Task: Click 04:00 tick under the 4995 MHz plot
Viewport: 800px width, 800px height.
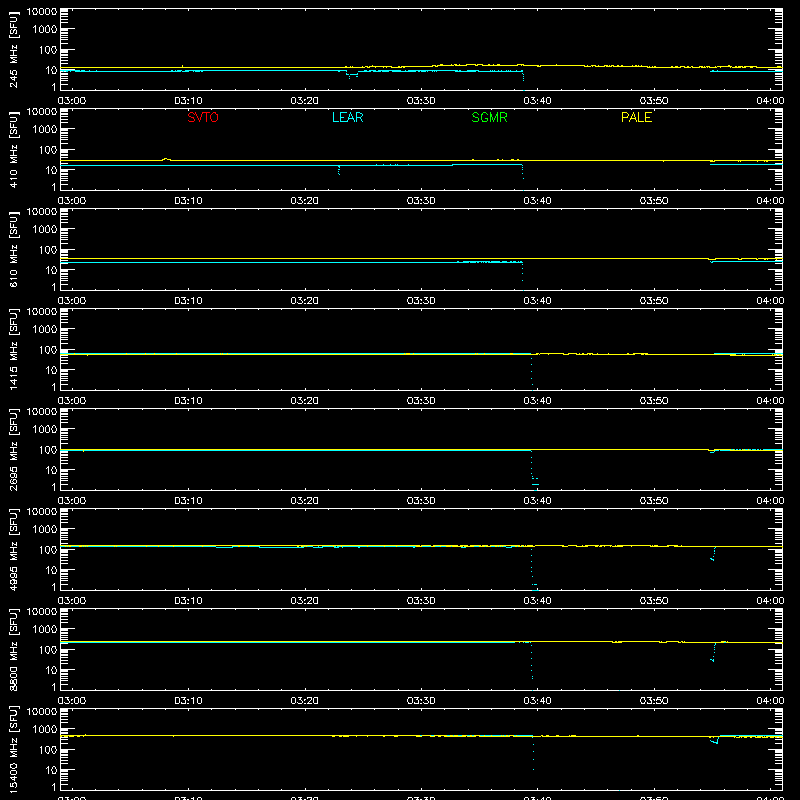Action: pos(770,601)
